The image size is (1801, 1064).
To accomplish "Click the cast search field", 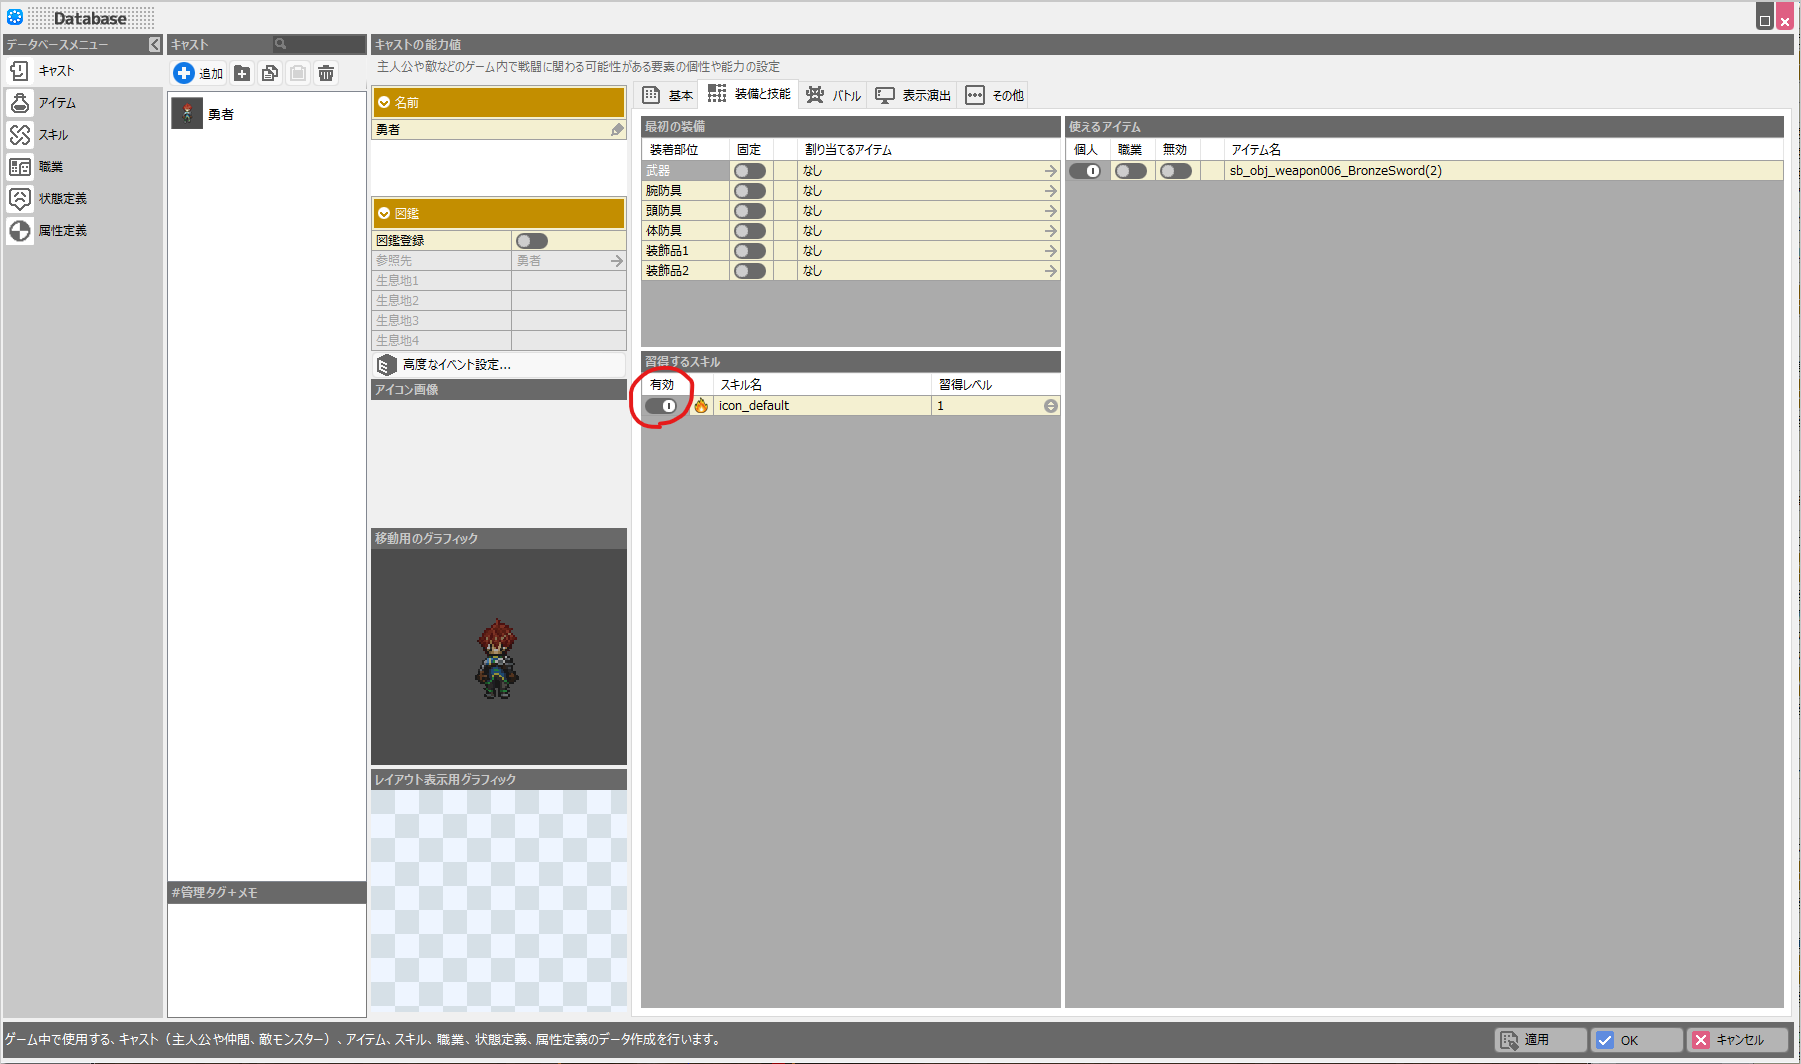I will tap(320, 45).
